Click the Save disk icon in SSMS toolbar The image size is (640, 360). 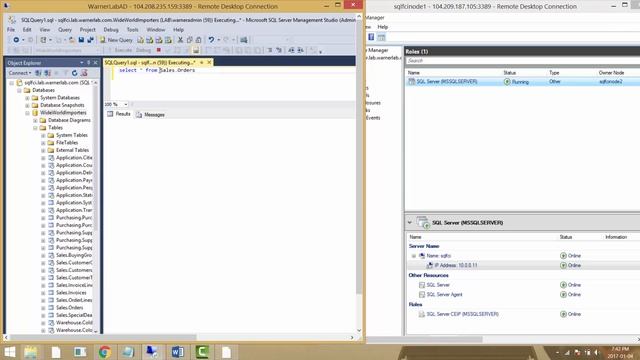81,40
